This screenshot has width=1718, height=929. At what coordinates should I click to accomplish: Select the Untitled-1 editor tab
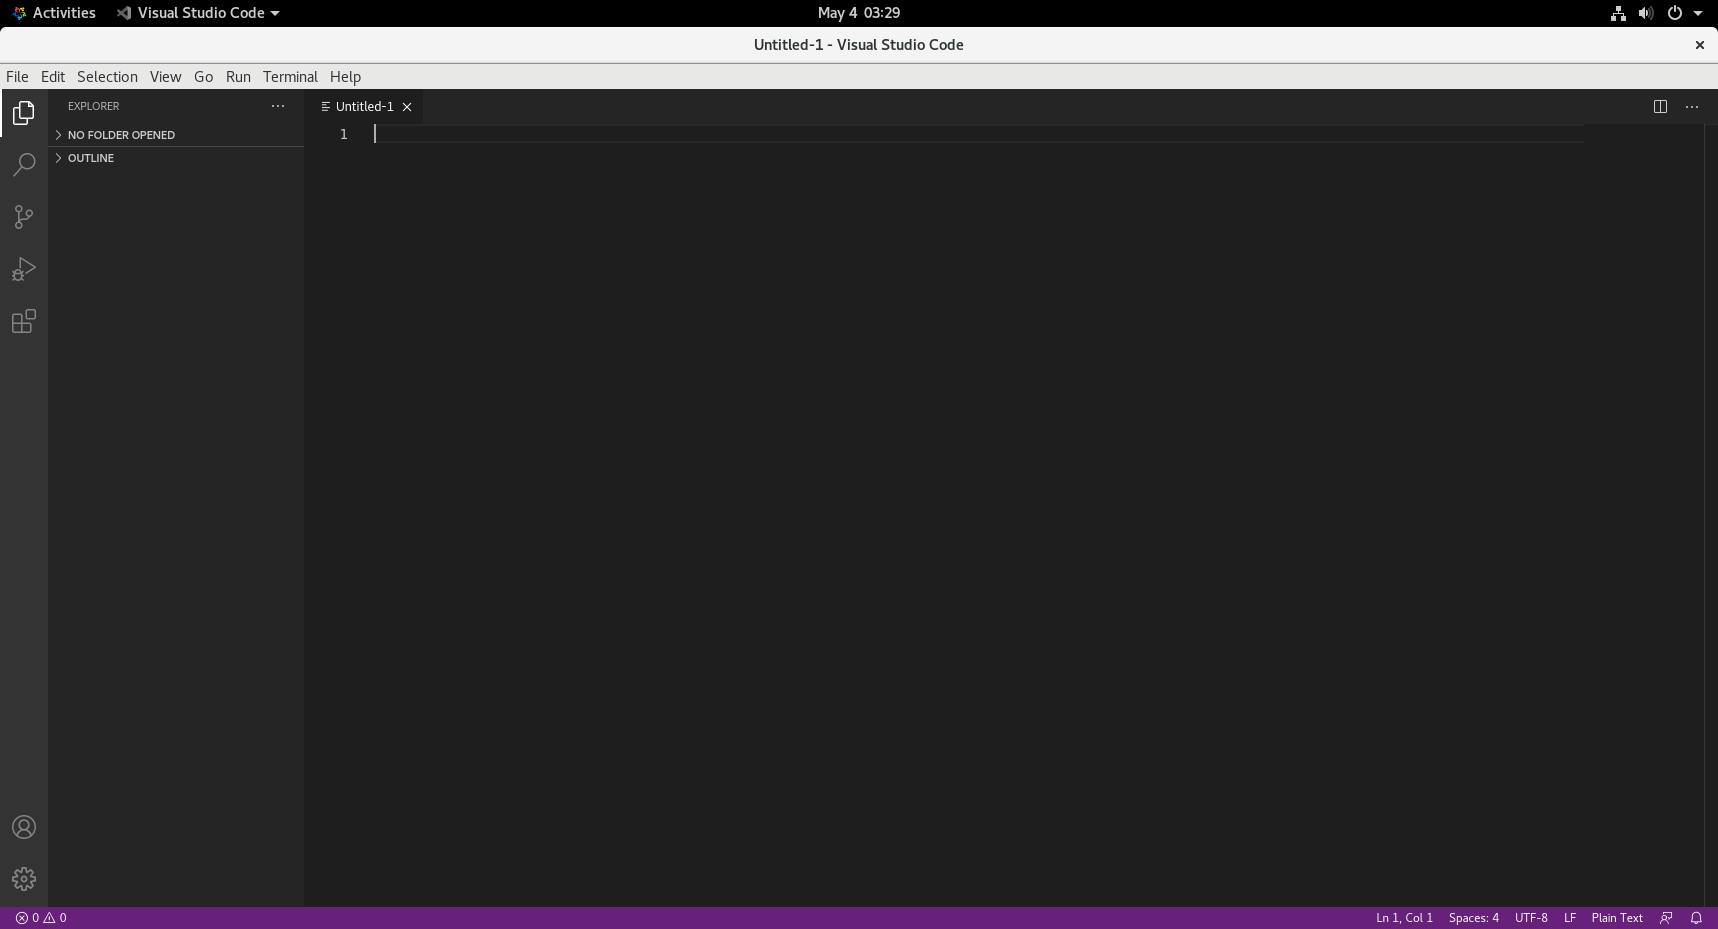(364, 107)
